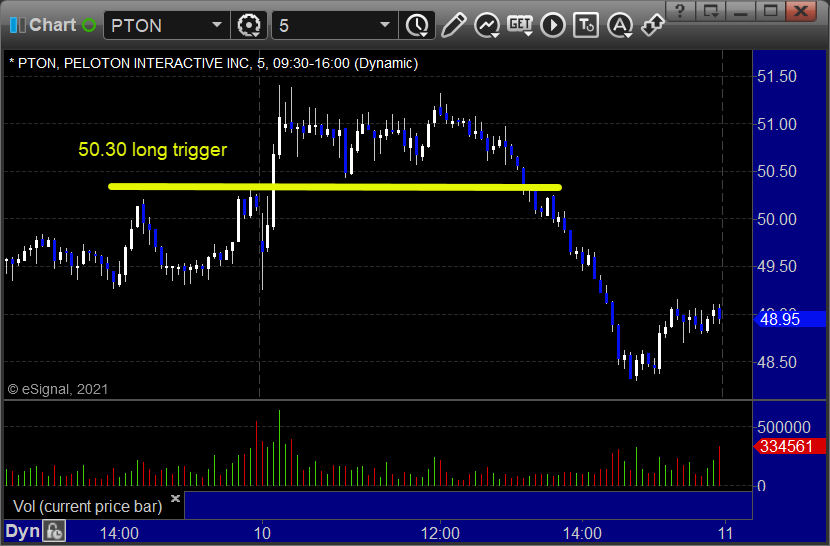Image resolution: width=830 pixels, height=546 pixels.
Task: Click the 50.00 price axis label
Action: (x=777, y=219)
